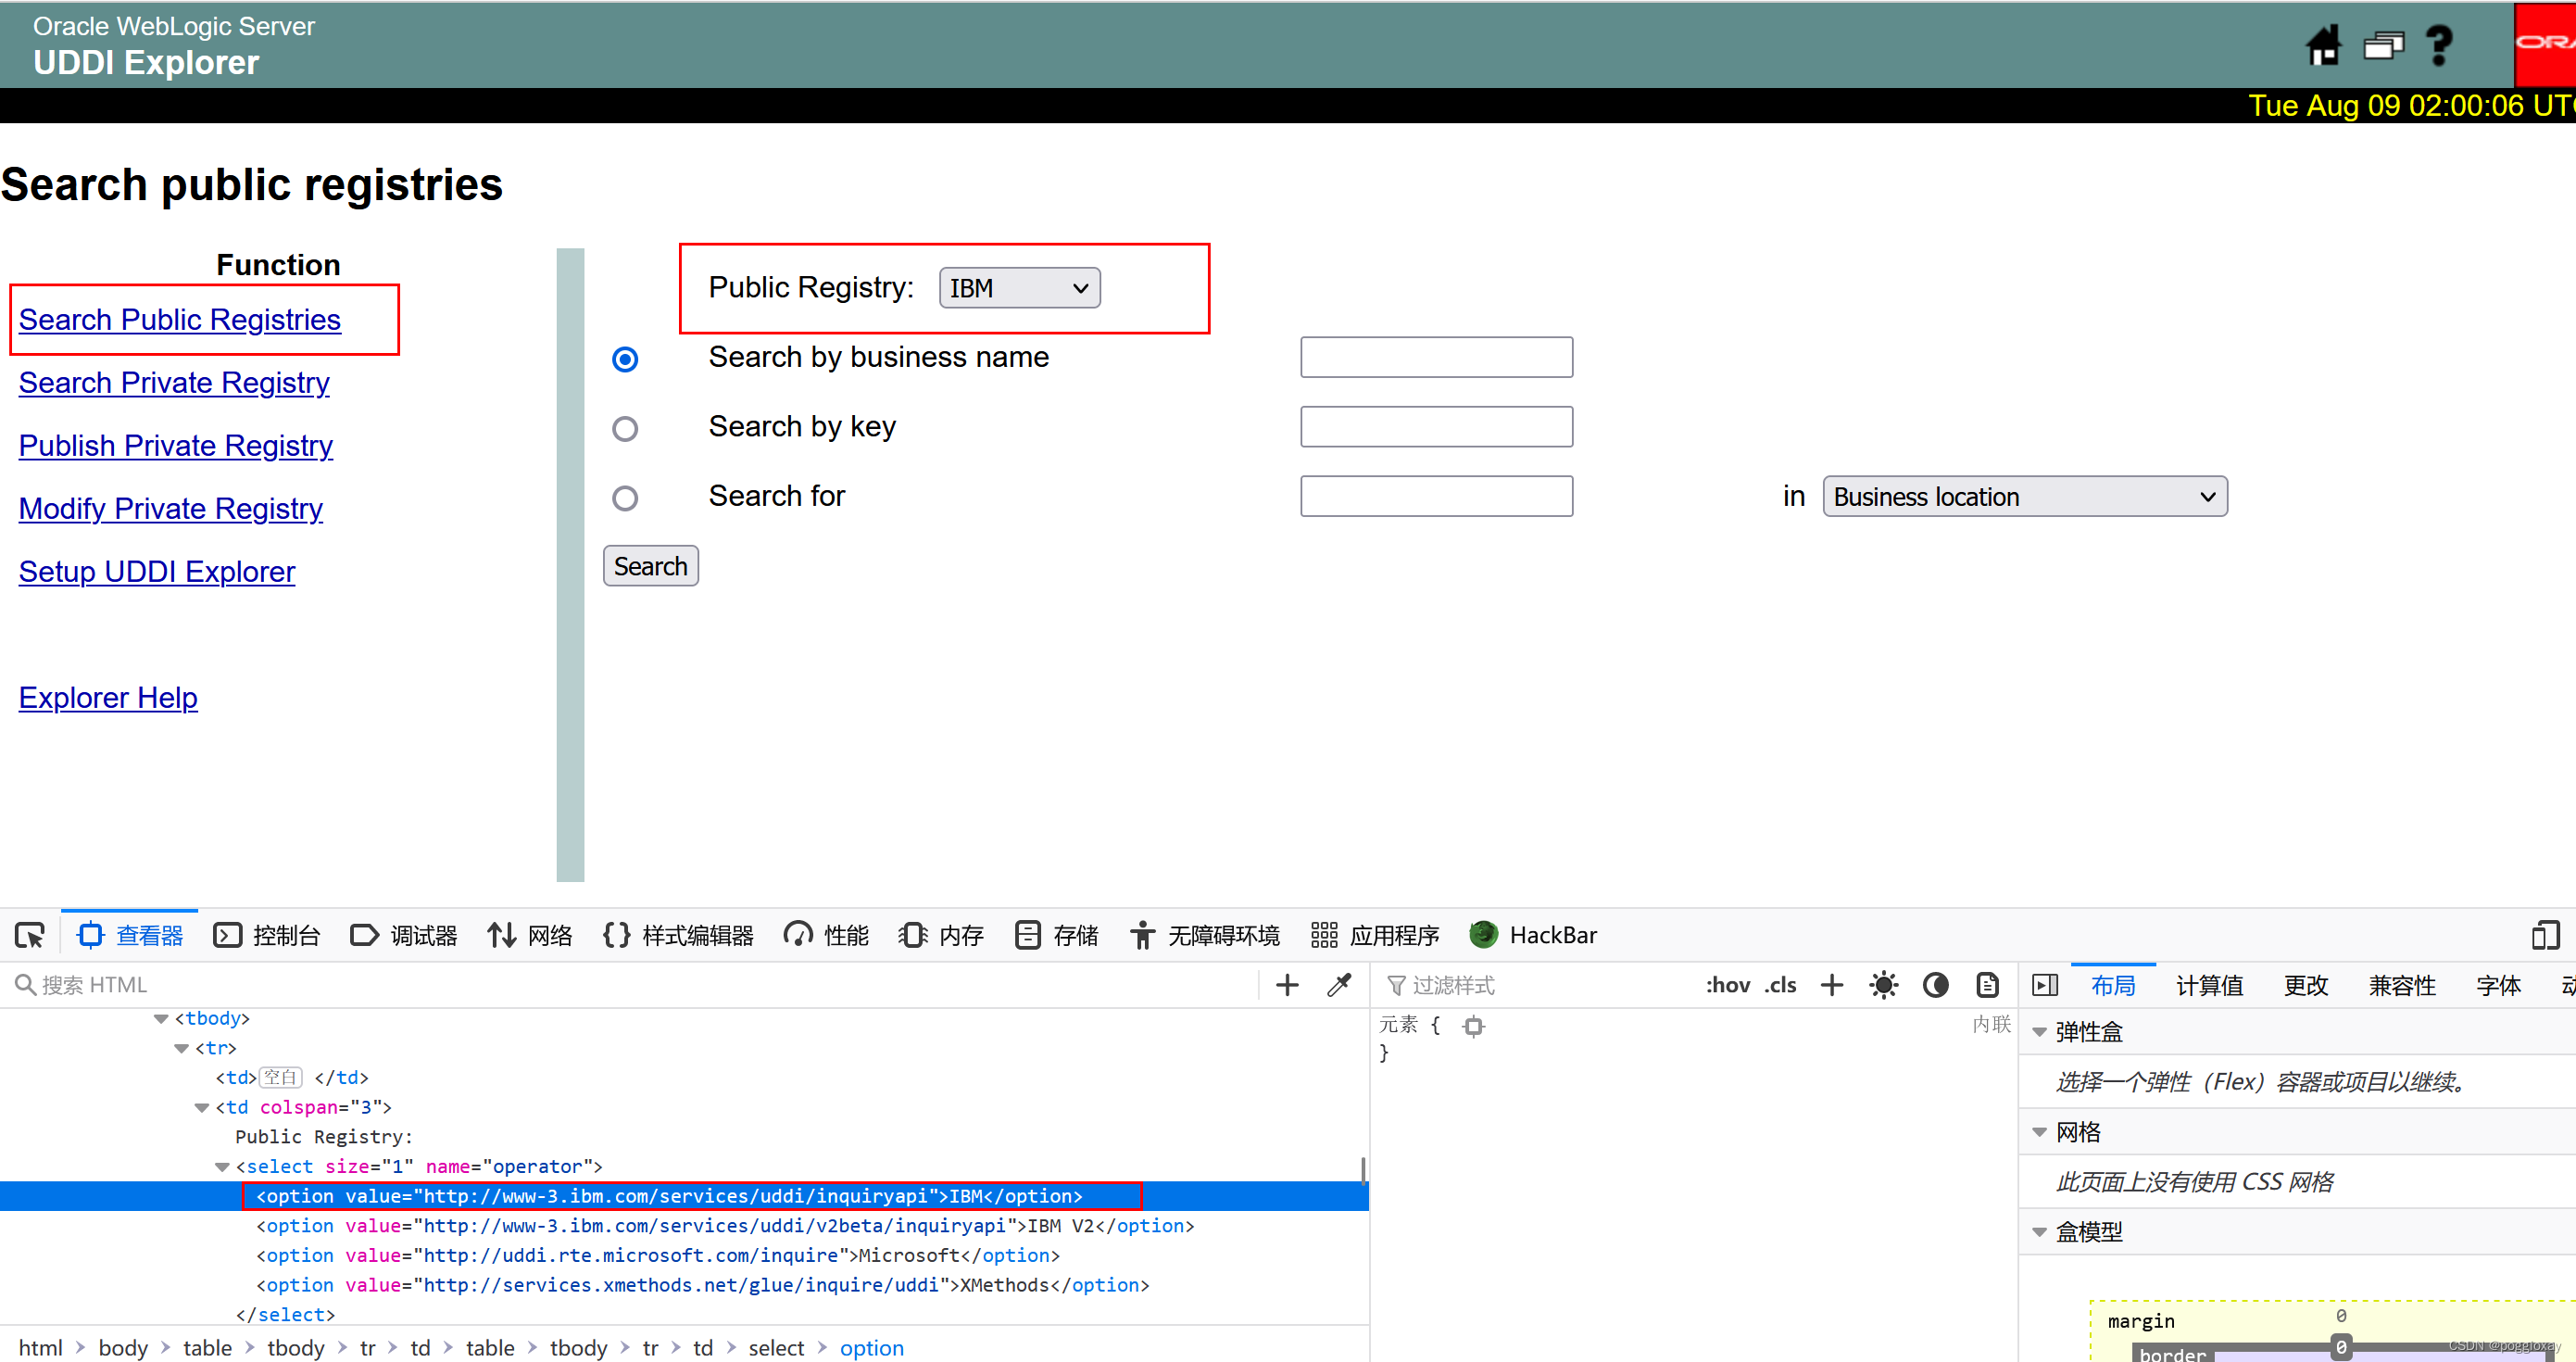Collapse the select name="operator" node

[x=222, y=1167]
